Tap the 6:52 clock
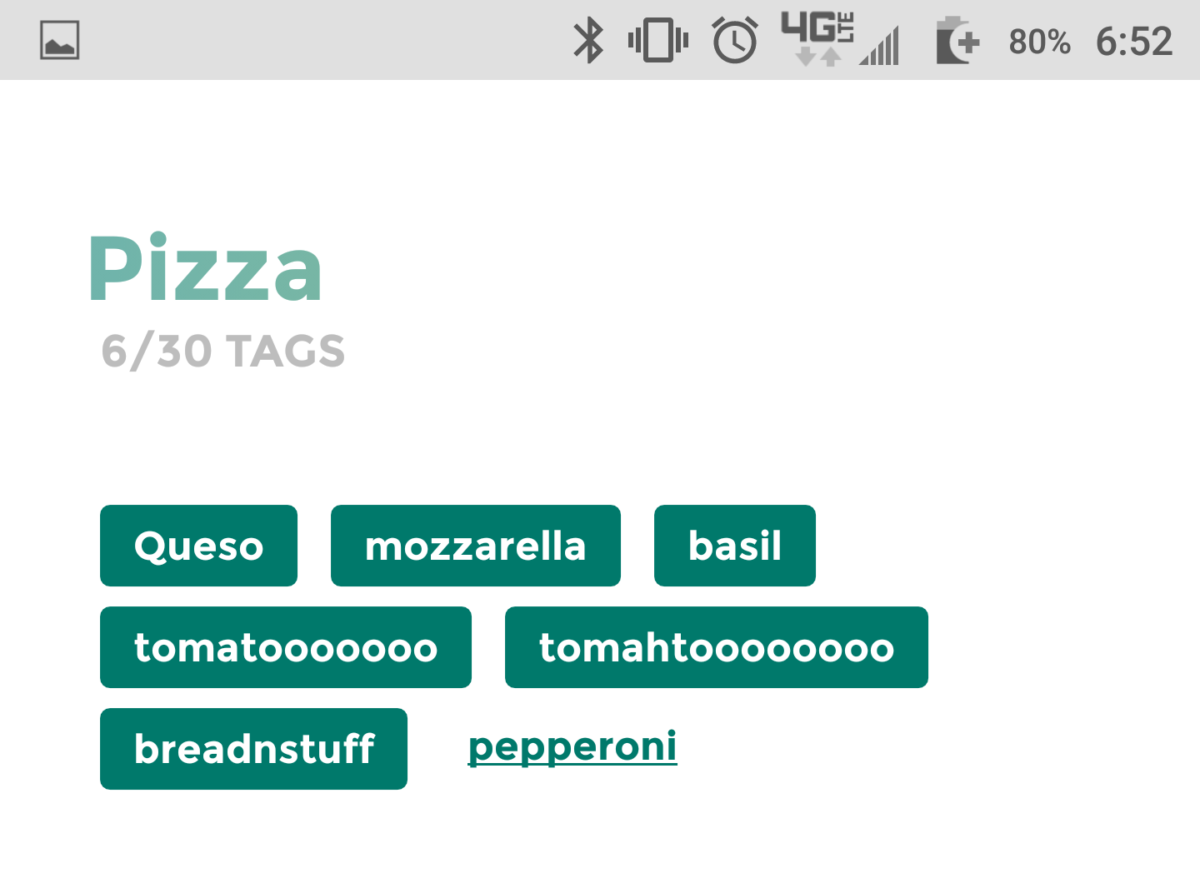 coord(1134,42)
